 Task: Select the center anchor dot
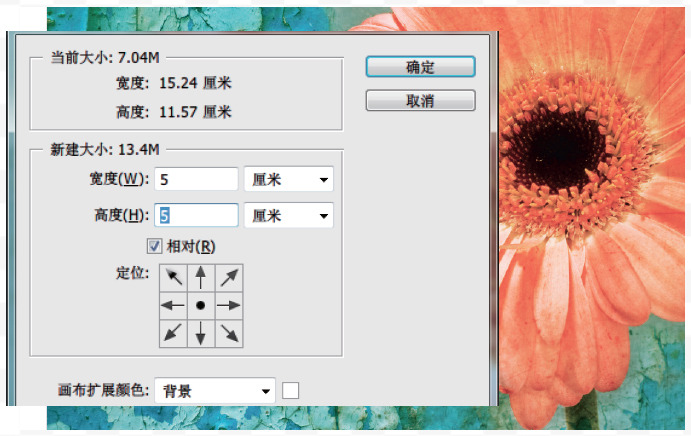(201, 305)
